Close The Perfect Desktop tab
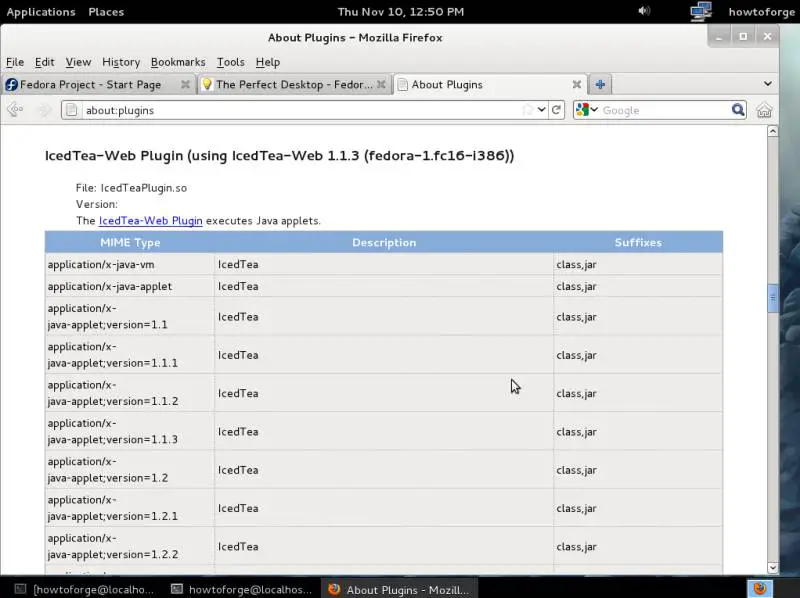 coord(381,85)
